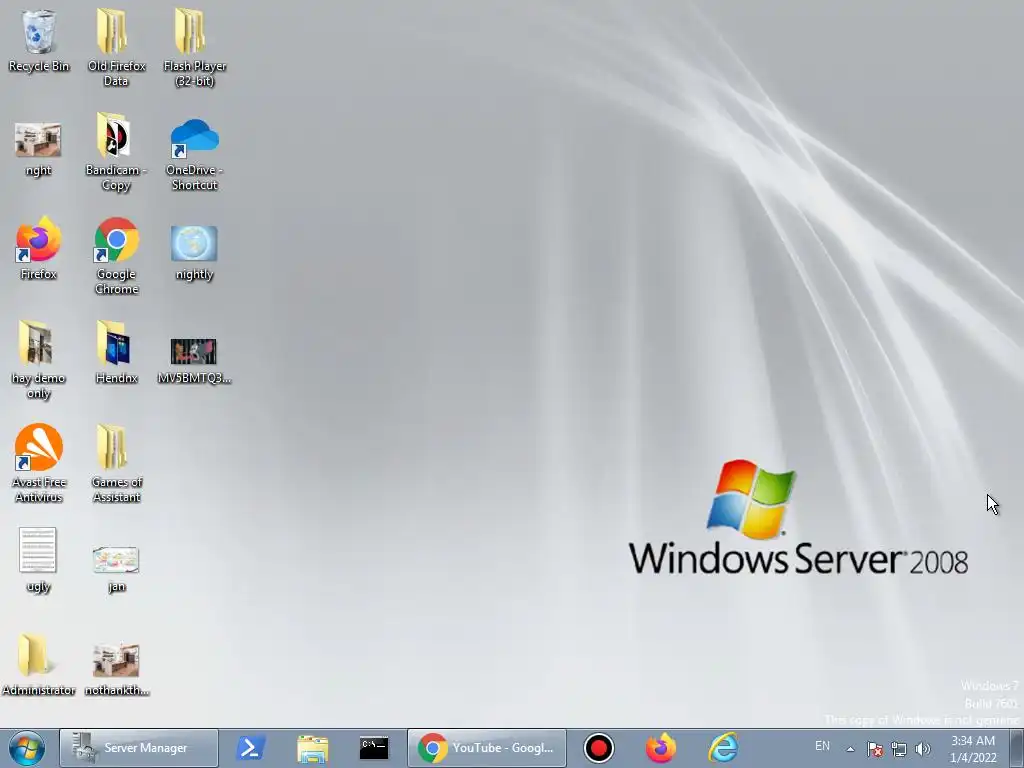Screen dimensions: 1024x768
Task: Select the nightly desktop icon
Action: (x=195, y=252)
